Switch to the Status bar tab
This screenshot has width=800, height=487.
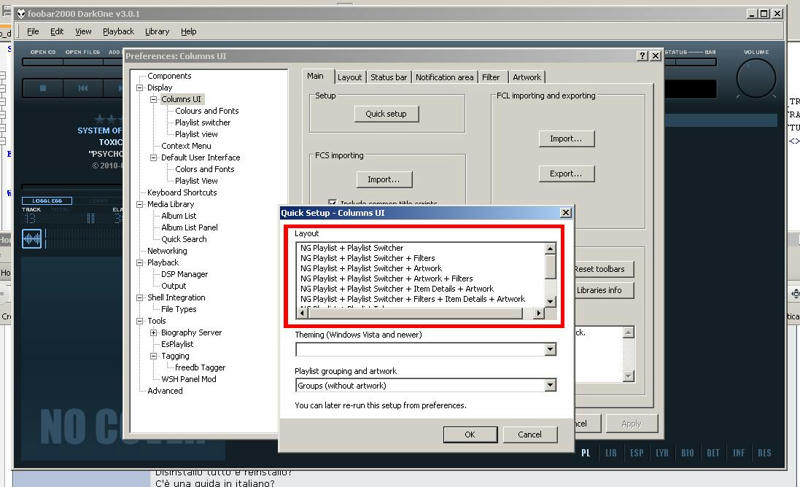click(388, 77)
